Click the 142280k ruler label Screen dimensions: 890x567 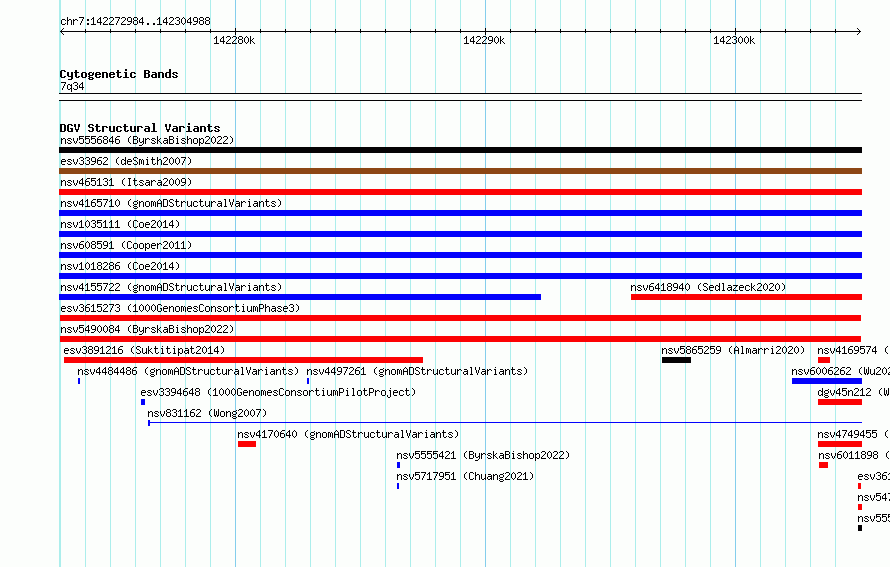click(234, 40)
